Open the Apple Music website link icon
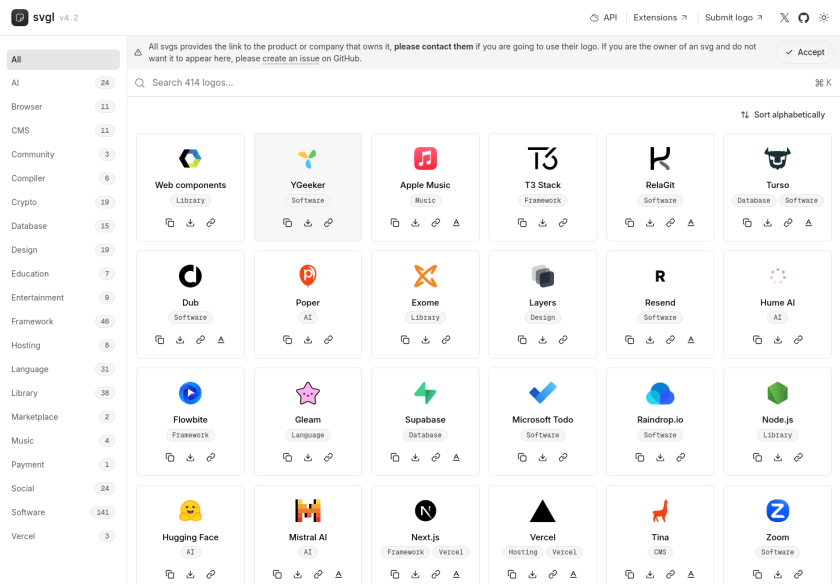840x584 pixels. pyautogui.click(x=436, y=223)
